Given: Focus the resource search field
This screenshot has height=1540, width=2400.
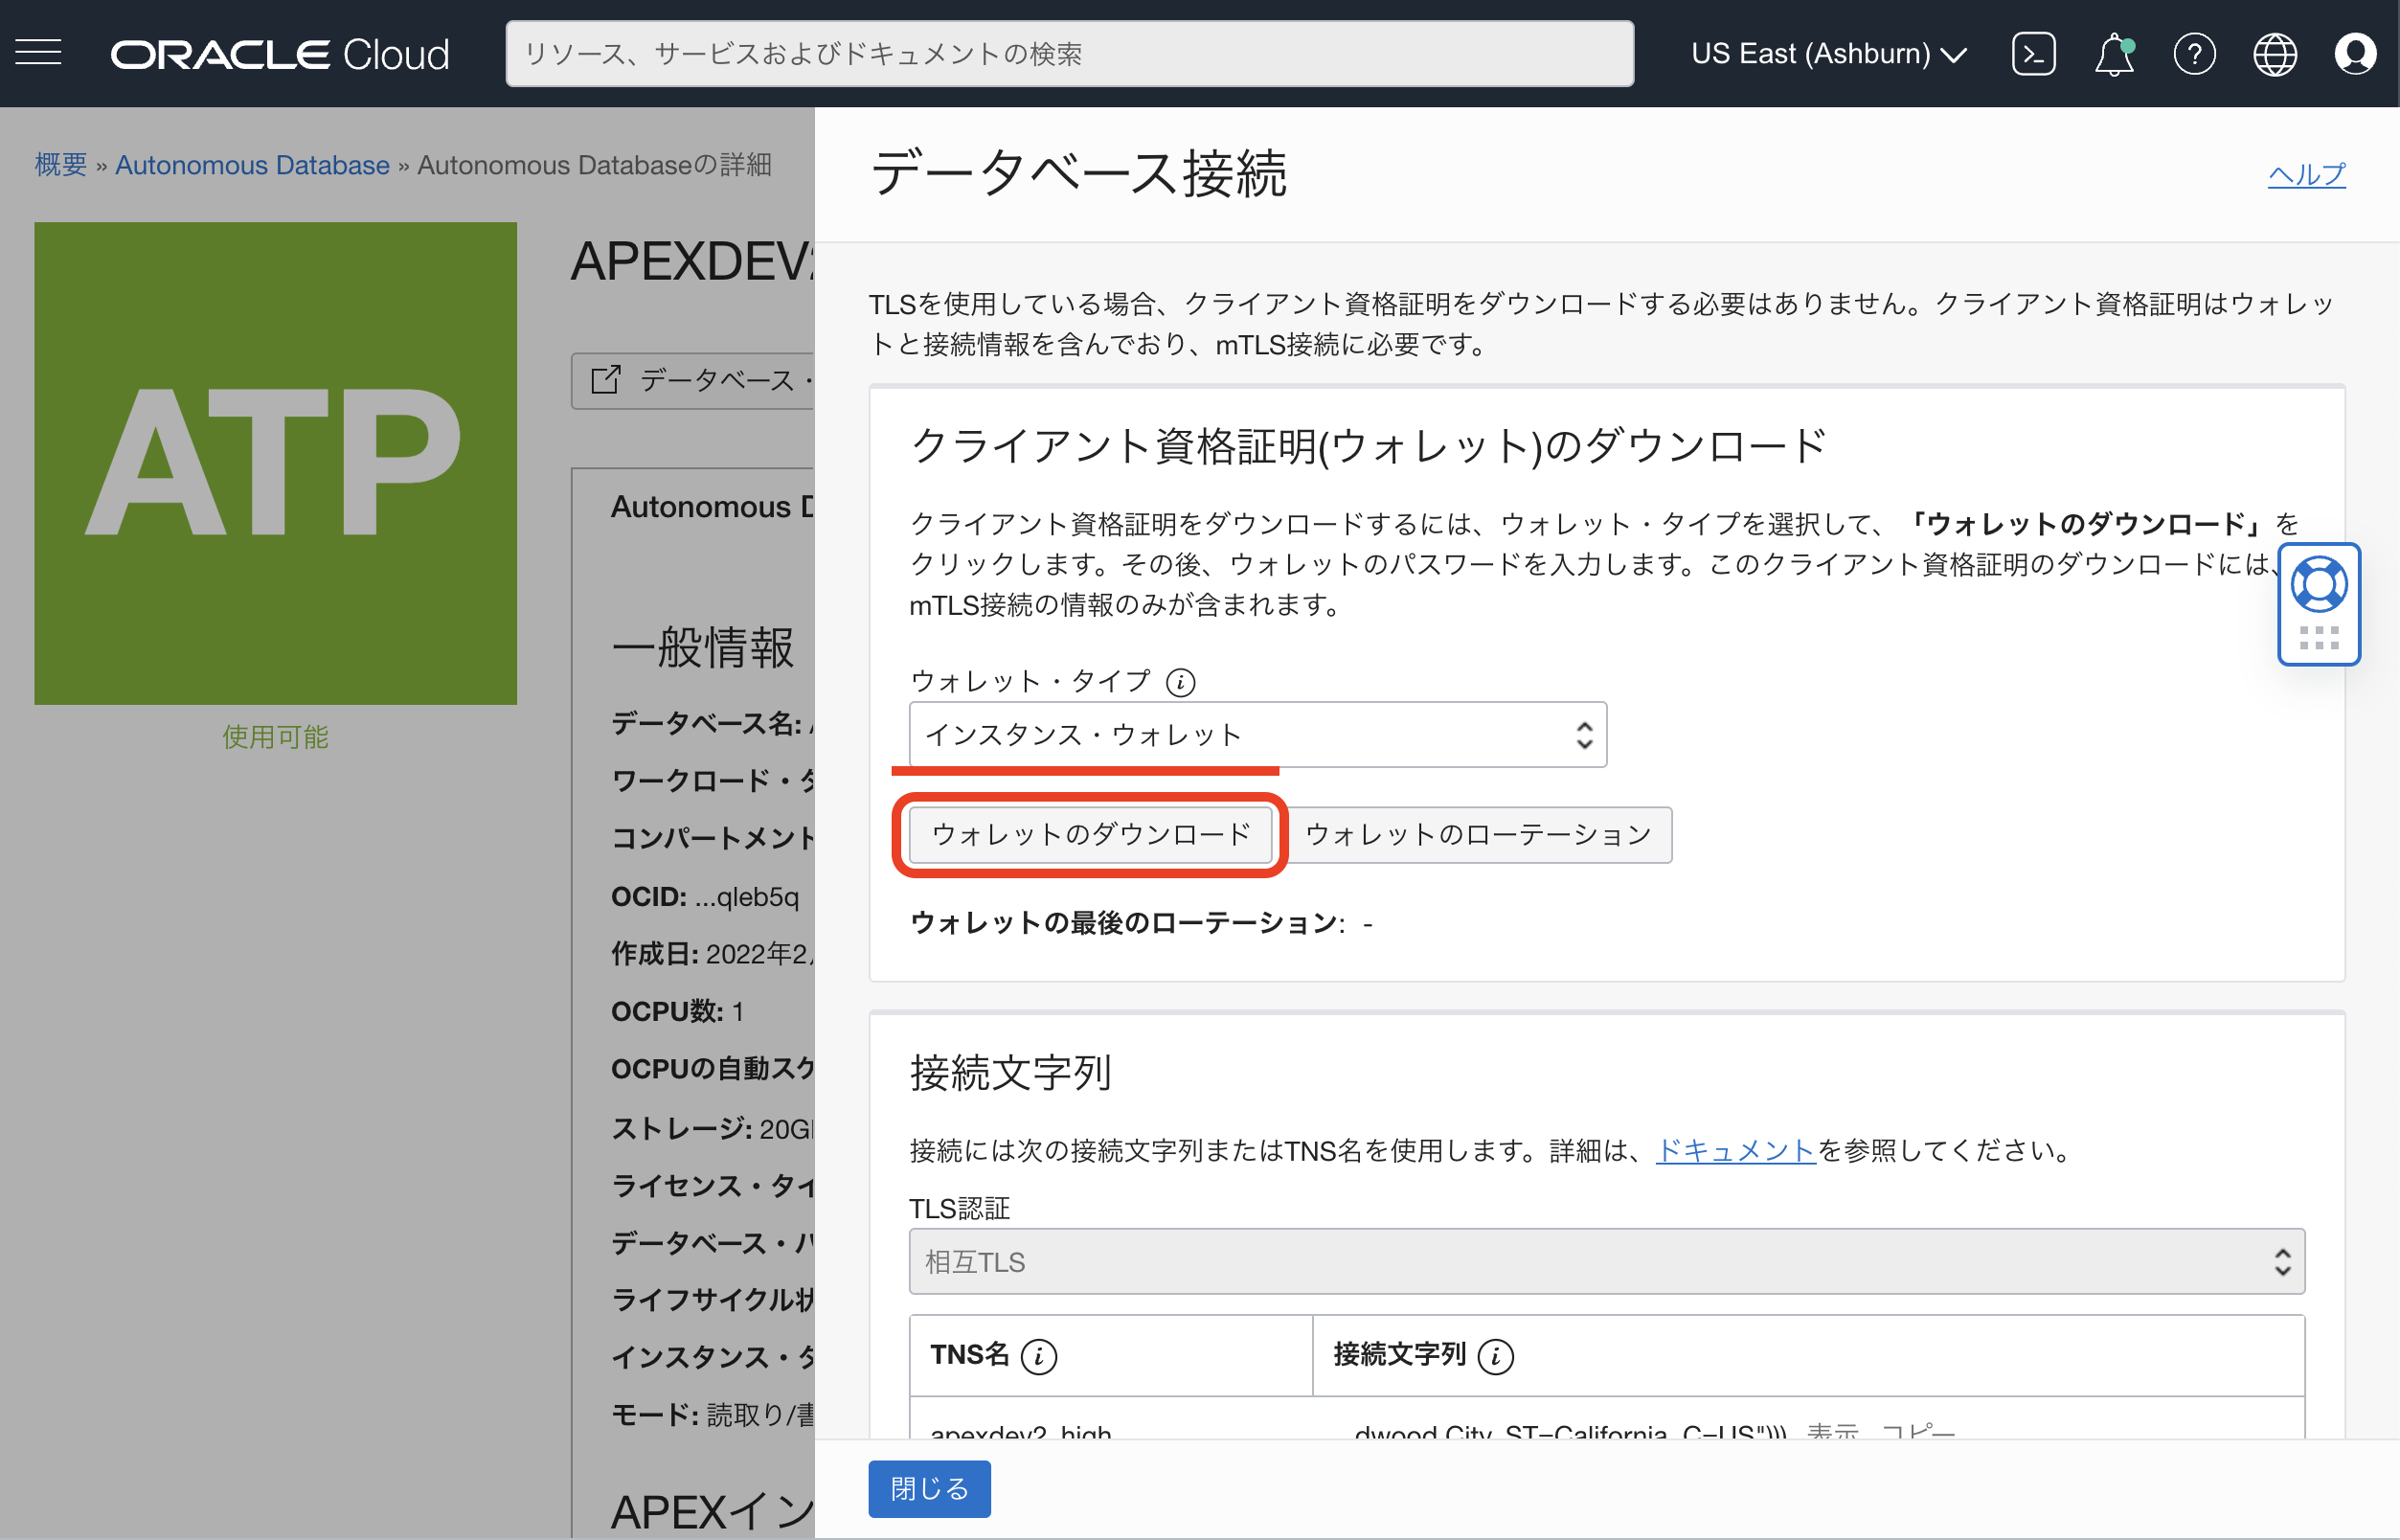Looking at the screenshot, I should (1069, 54).
